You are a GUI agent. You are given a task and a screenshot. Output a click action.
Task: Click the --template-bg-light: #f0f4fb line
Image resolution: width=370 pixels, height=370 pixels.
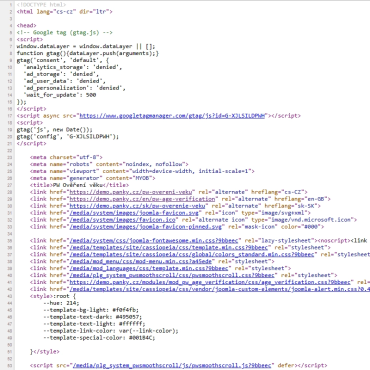pos(91,310)
